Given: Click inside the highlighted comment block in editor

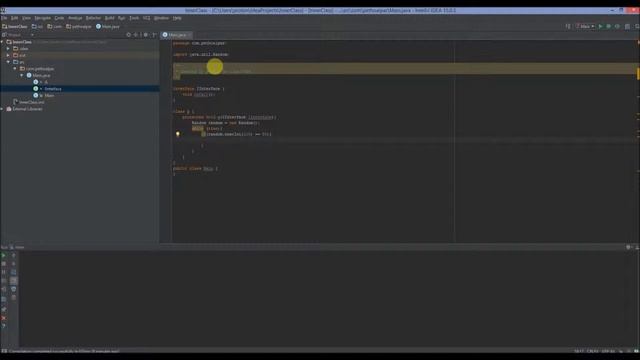Looking at the screenshot, I should tap(404, 71).
